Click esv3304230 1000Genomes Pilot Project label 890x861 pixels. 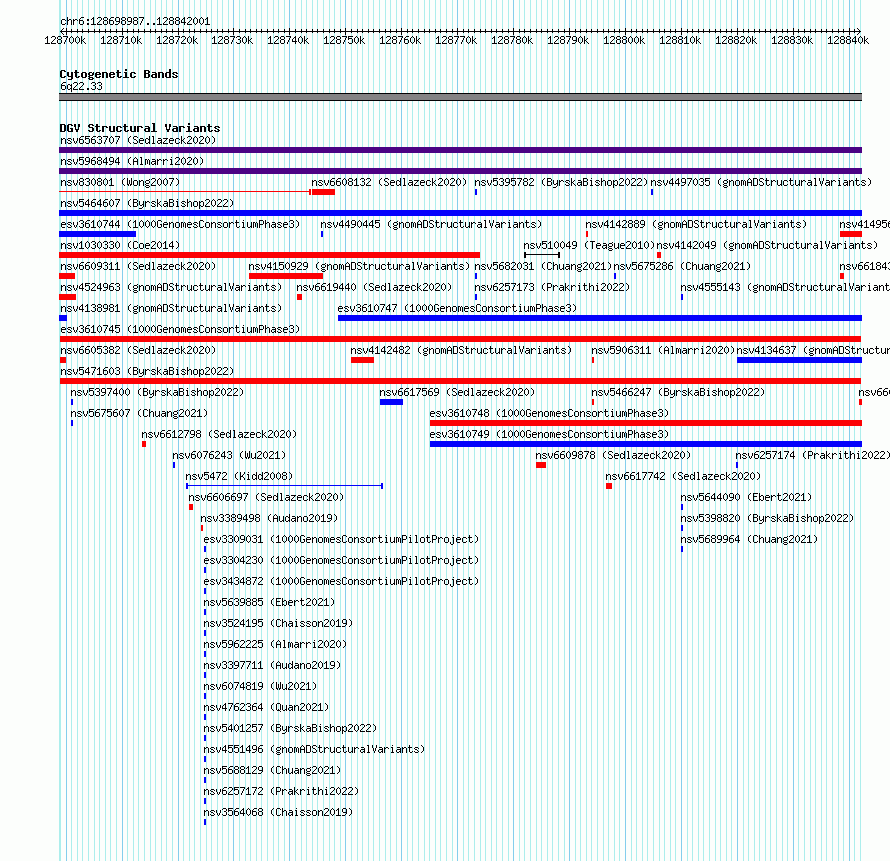point(341,560)
